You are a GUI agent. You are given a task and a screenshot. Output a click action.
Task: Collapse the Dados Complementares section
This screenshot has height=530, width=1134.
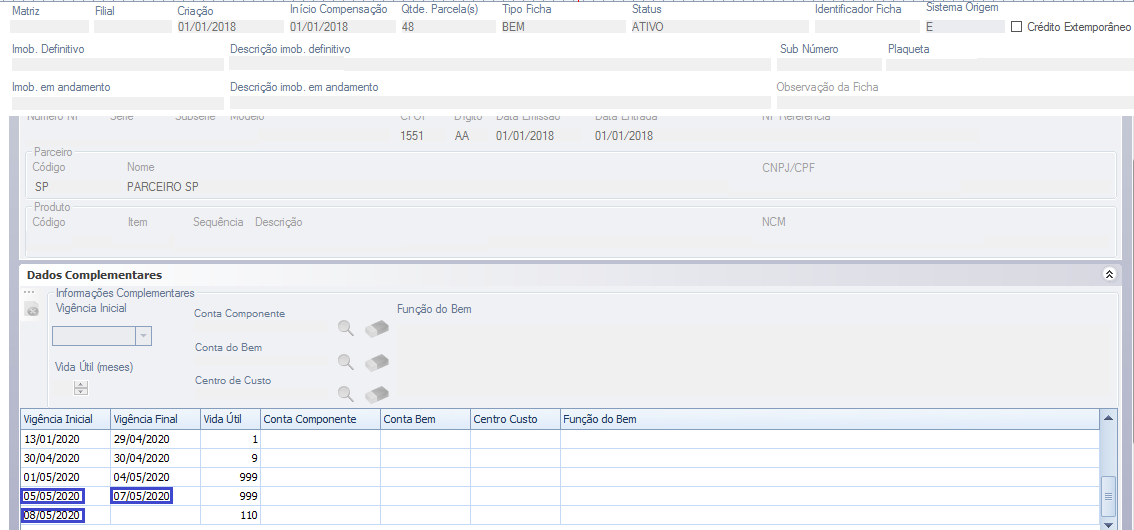click(x=1107, y=274)
